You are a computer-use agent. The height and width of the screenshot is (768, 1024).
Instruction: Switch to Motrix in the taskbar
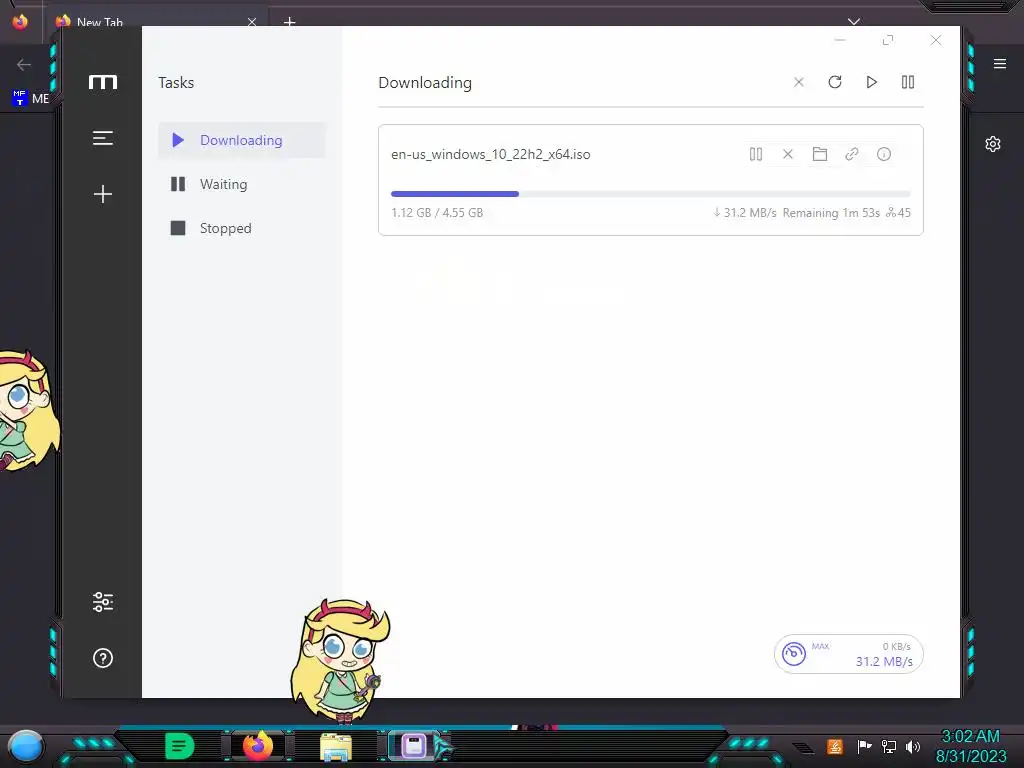point(413,746)
